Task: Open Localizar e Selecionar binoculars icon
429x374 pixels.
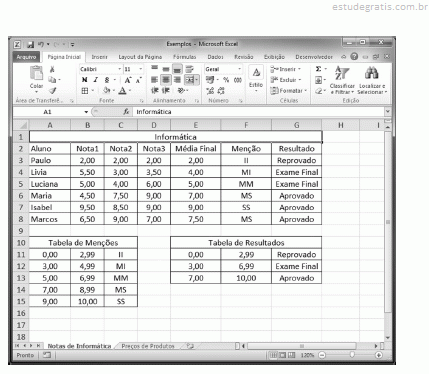Action: pos(371,73)
